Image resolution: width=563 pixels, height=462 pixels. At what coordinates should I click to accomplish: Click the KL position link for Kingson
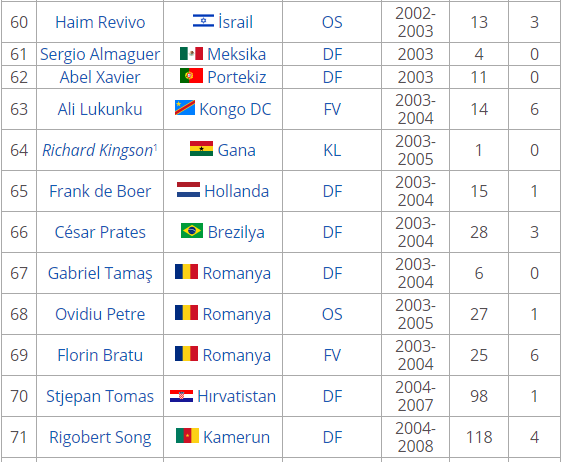tap(332, 150)
